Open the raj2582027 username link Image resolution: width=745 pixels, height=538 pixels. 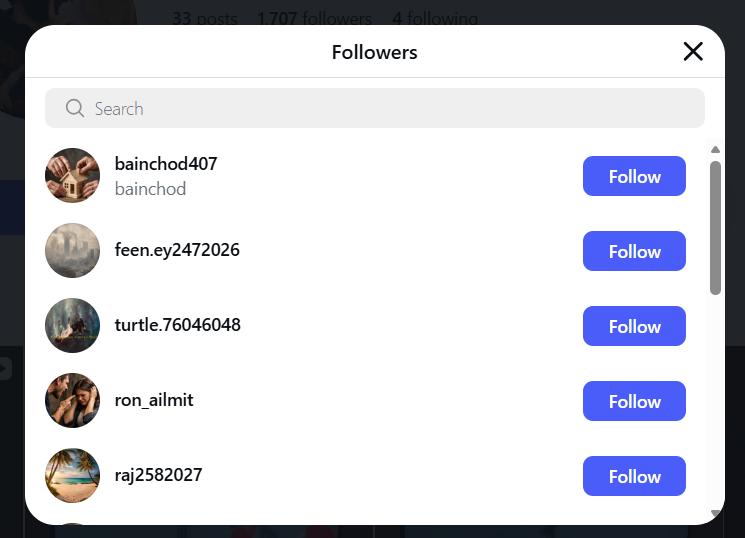pos(158,475)
